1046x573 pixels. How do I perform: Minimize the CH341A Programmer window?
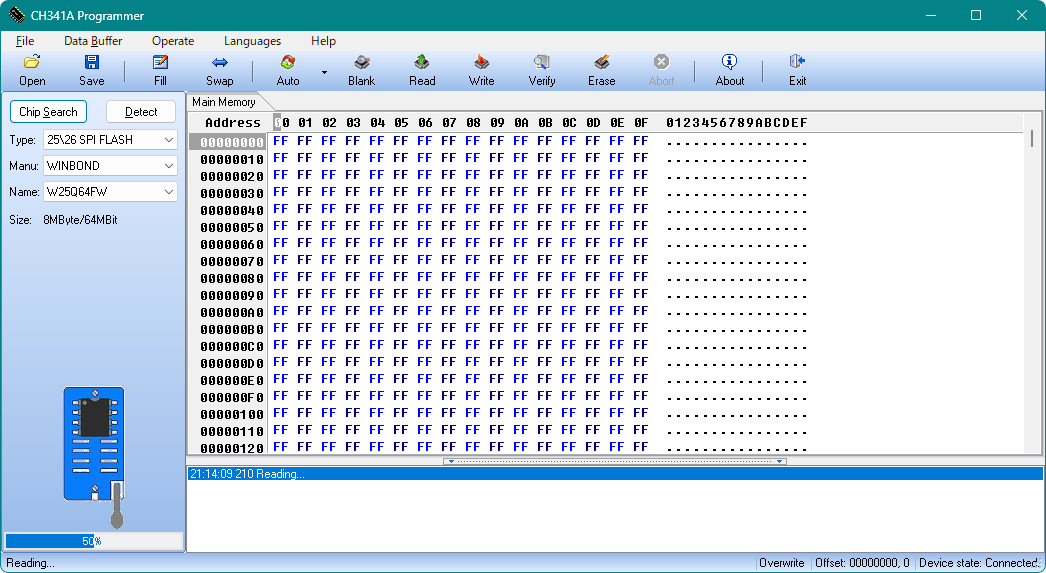point(931,15)
